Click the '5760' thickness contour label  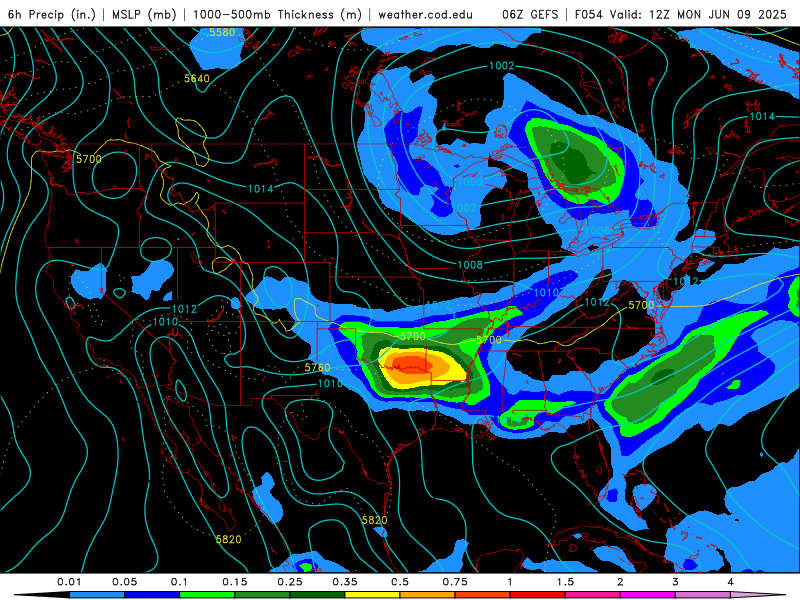(x=317, y=367)
